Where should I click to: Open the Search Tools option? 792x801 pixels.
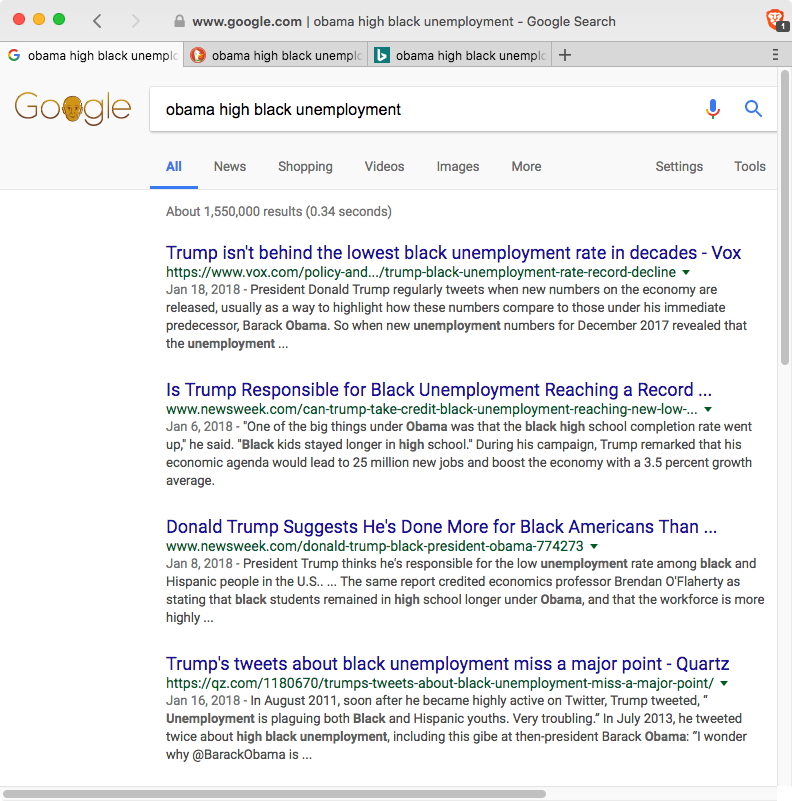click(749, 167)
